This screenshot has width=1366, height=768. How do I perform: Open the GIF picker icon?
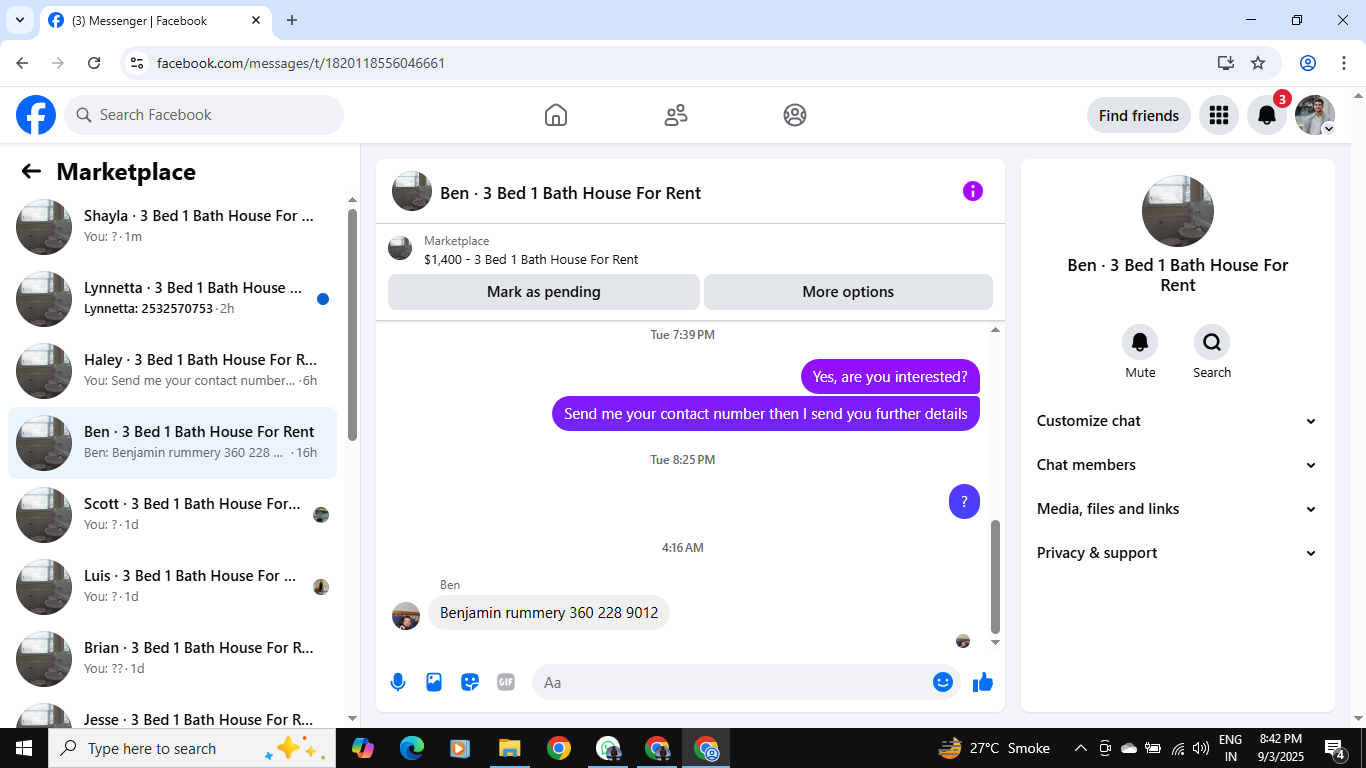[506, 682]
